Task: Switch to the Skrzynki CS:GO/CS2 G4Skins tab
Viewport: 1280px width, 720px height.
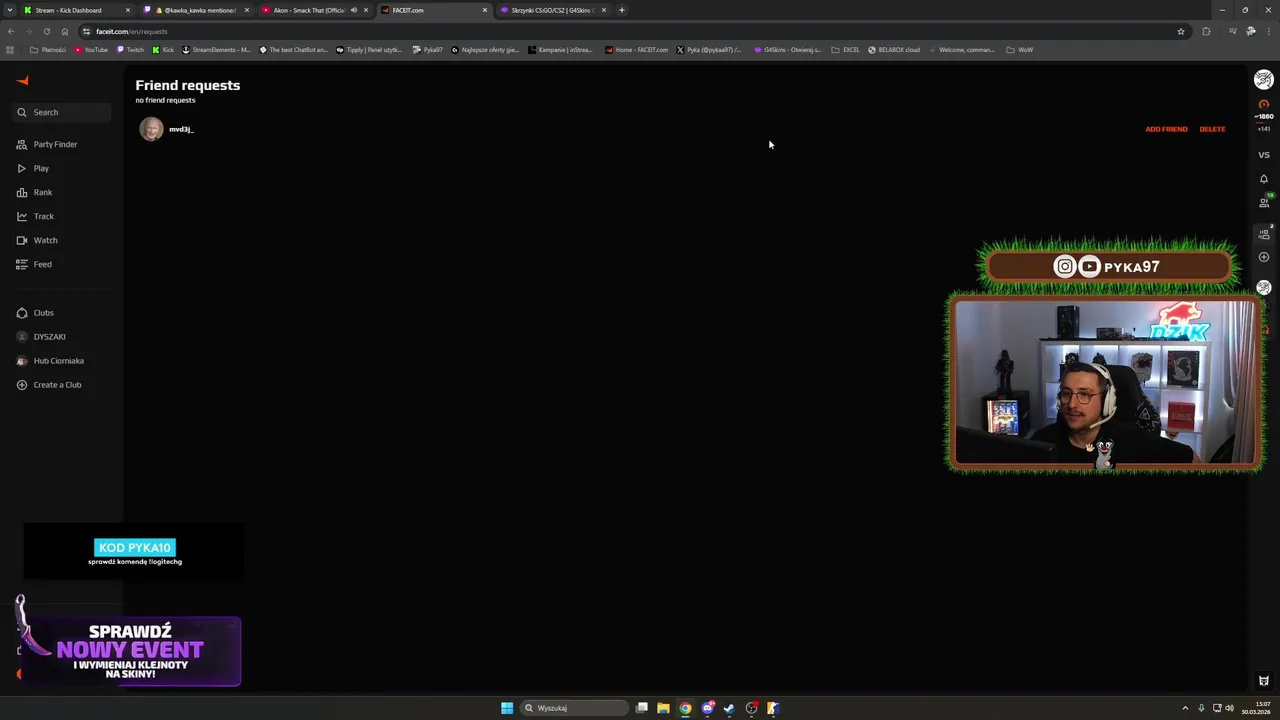Action: point(551,10)
